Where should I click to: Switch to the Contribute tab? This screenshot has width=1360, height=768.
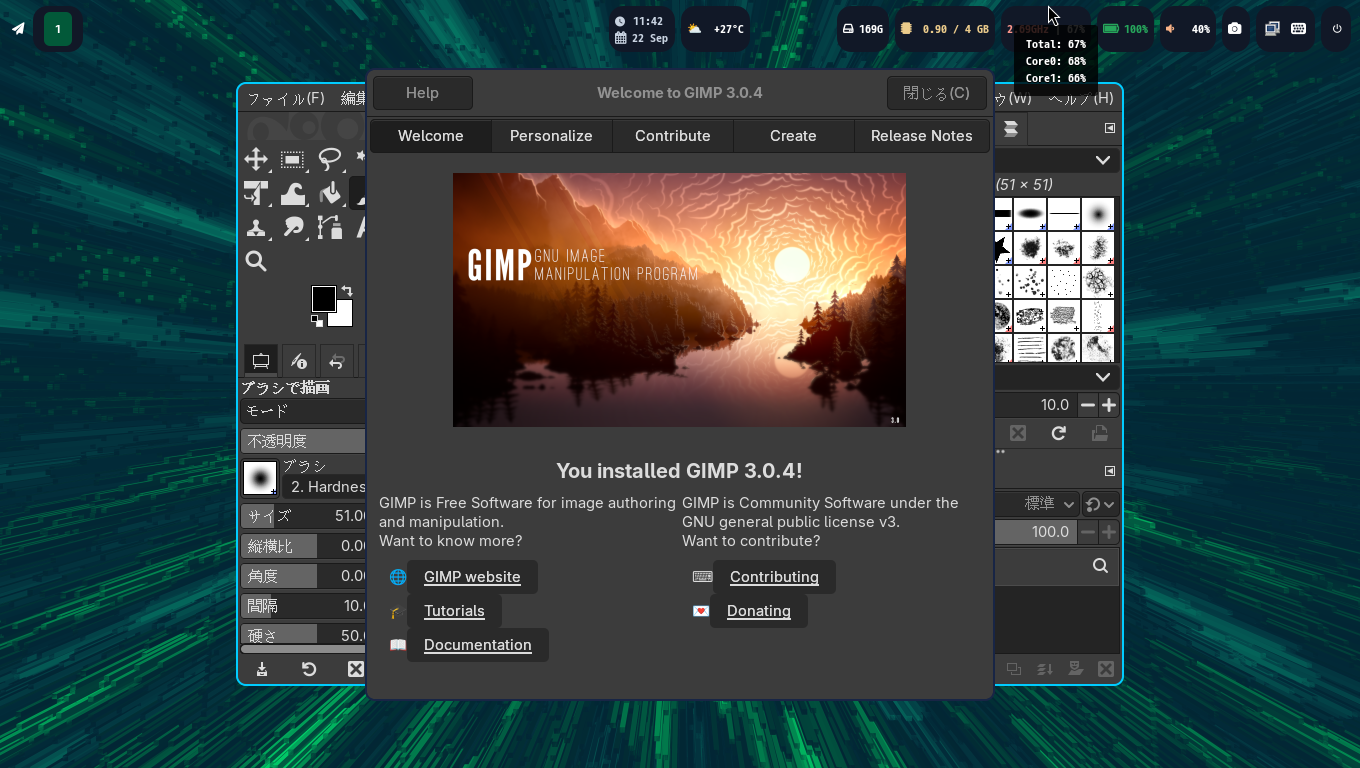[x=673, y=136]
